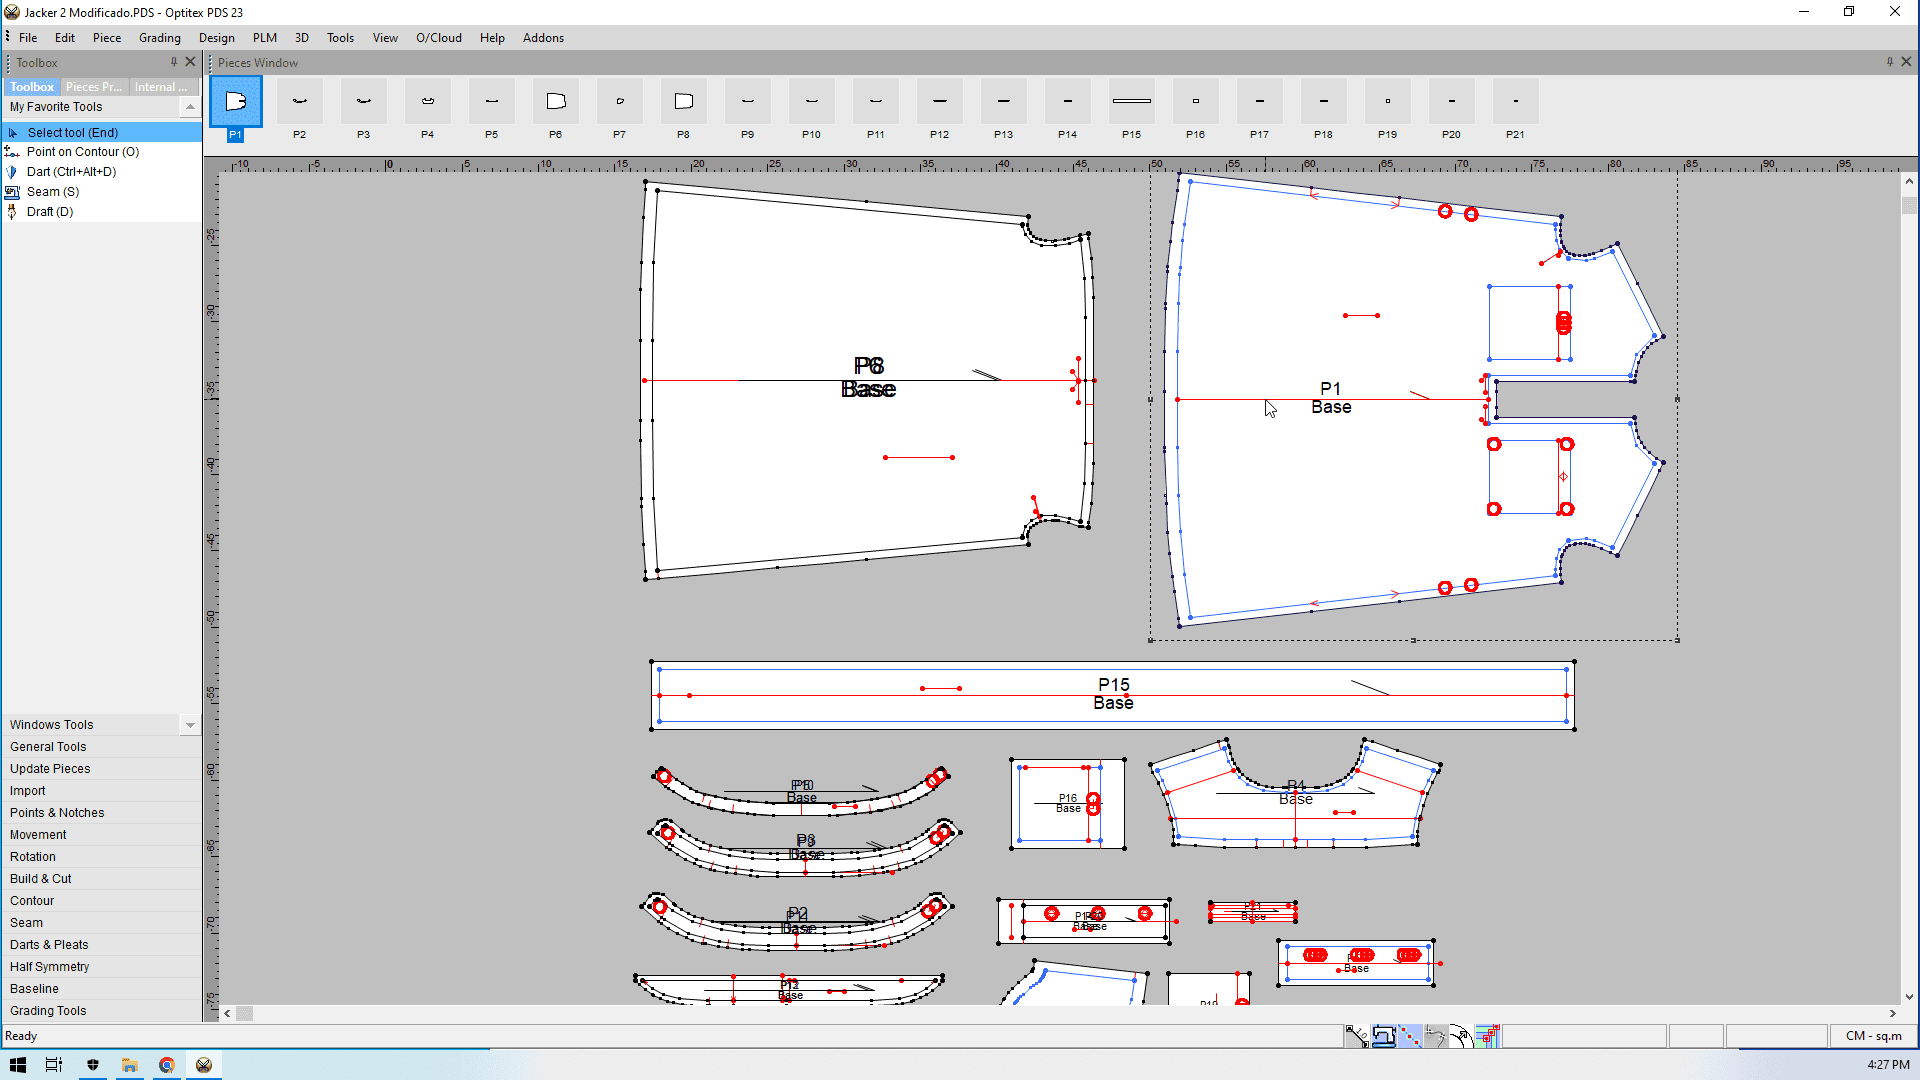Open Points & Notches tool group

[x=57, y=813]
